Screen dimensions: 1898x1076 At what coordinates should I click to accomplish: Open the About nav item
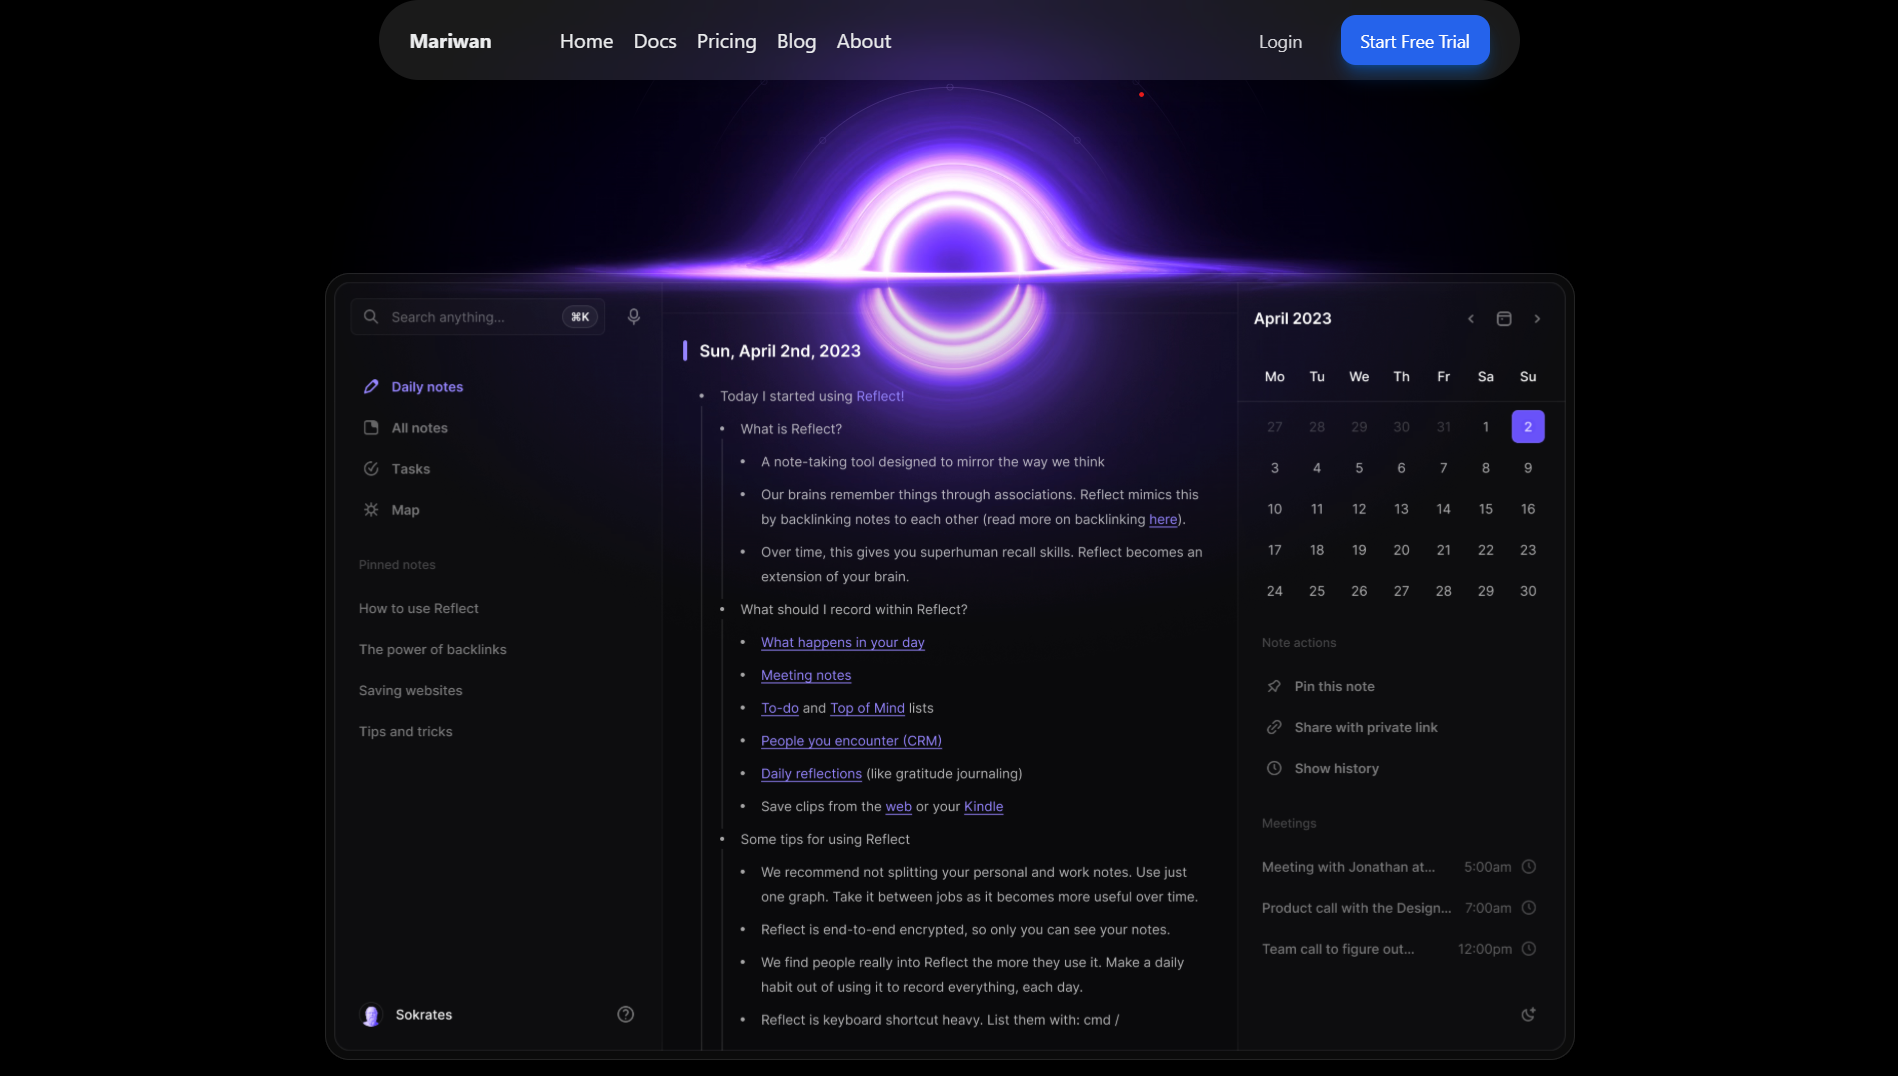point(863,41)
